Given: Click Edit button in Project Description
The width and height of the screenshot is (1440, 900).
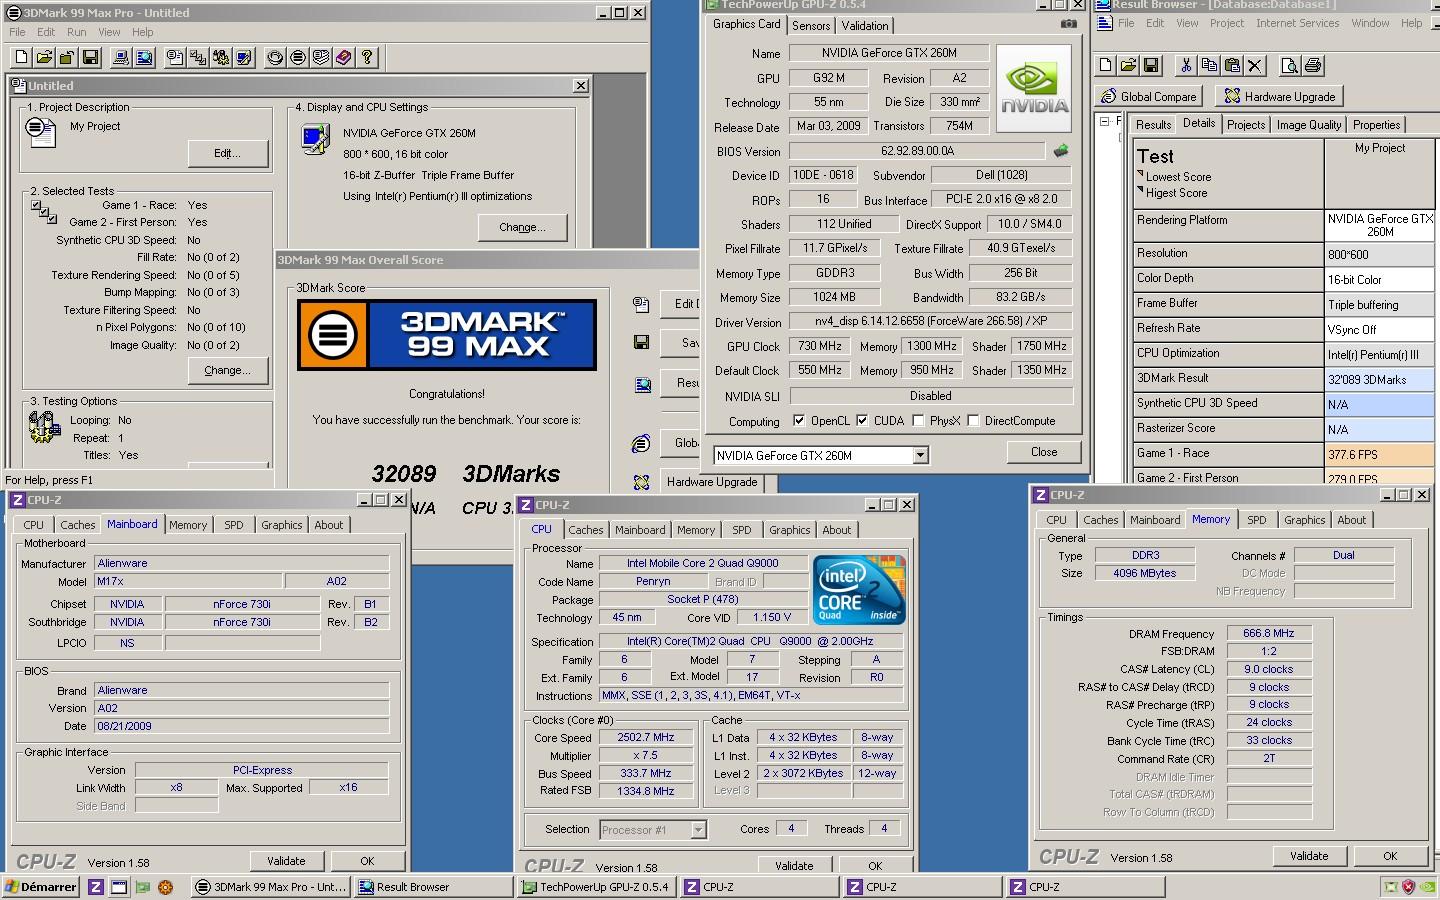Looking at the screenshot, I should click(228, 153).
